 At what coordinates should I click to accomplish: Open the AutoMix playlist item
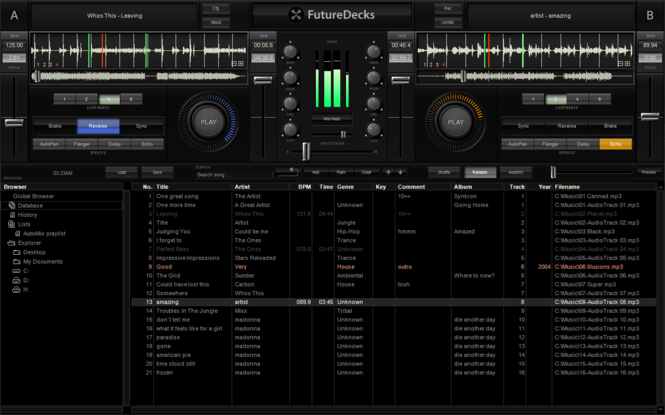tap(41, 234)
